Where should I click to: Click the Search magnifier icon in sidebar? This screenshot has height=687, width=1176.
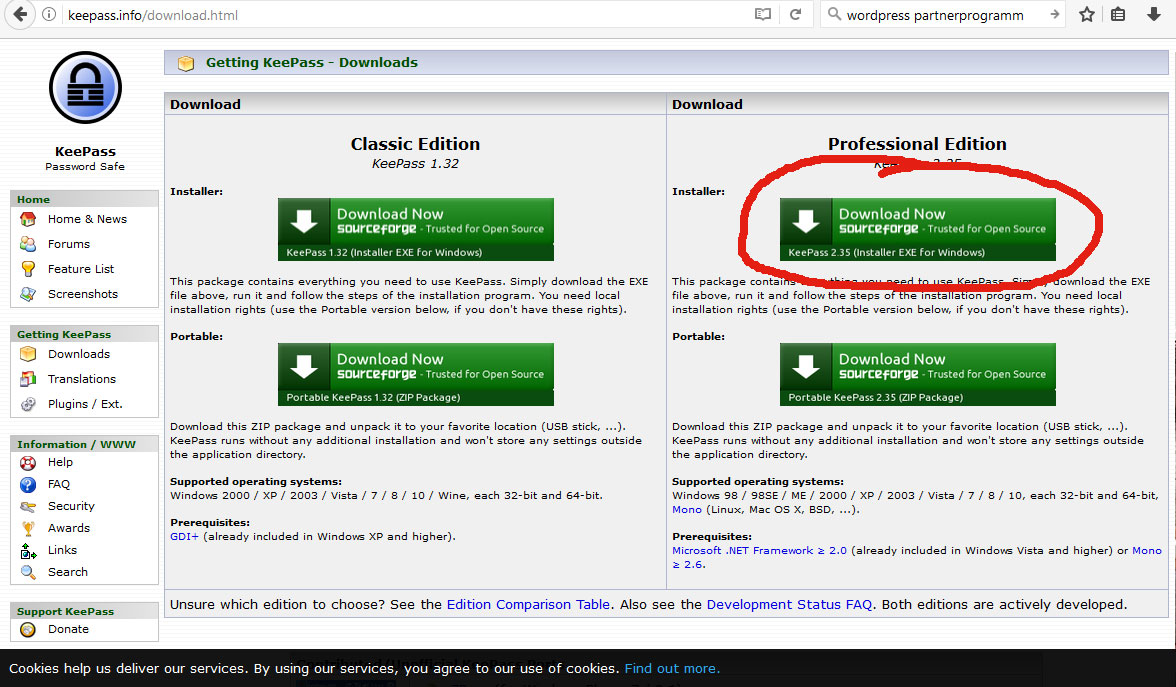pos(28,572)
